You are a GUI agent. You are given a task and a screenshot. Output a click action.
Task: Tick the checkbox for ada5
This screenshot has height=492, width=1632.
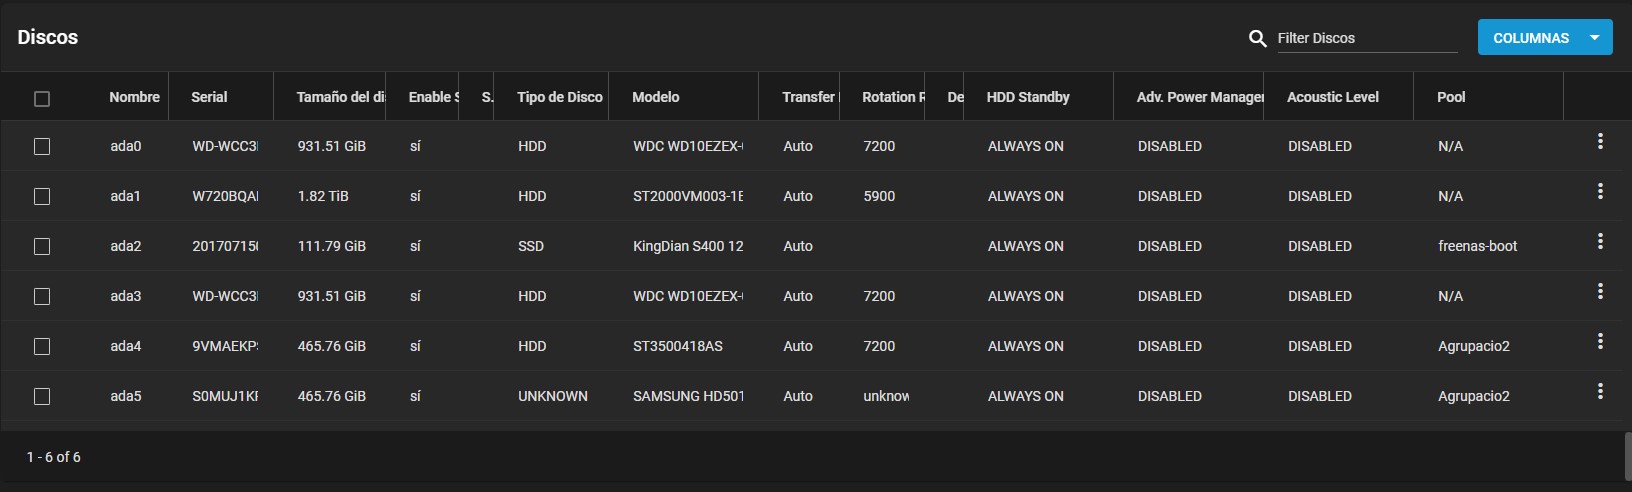(x=42, y=396)
